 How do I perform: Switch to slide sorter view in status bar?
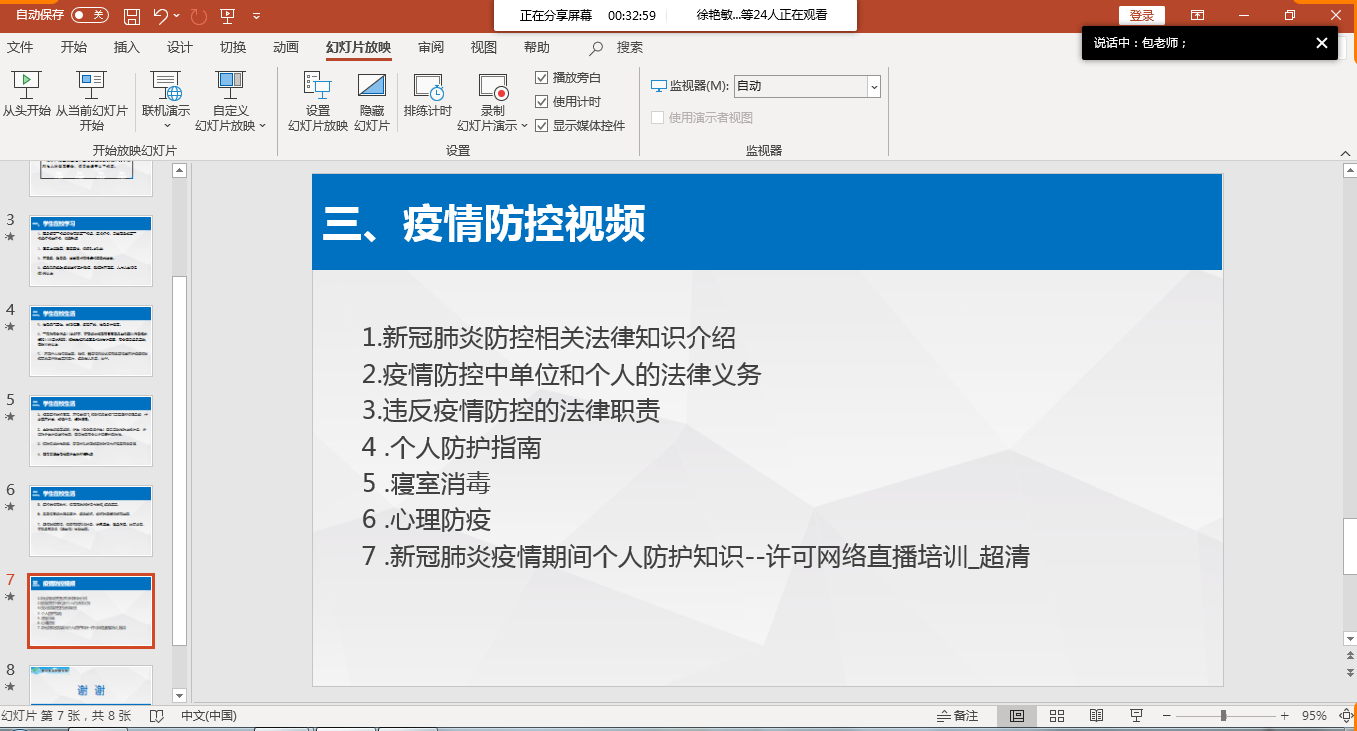[1057, 716]
